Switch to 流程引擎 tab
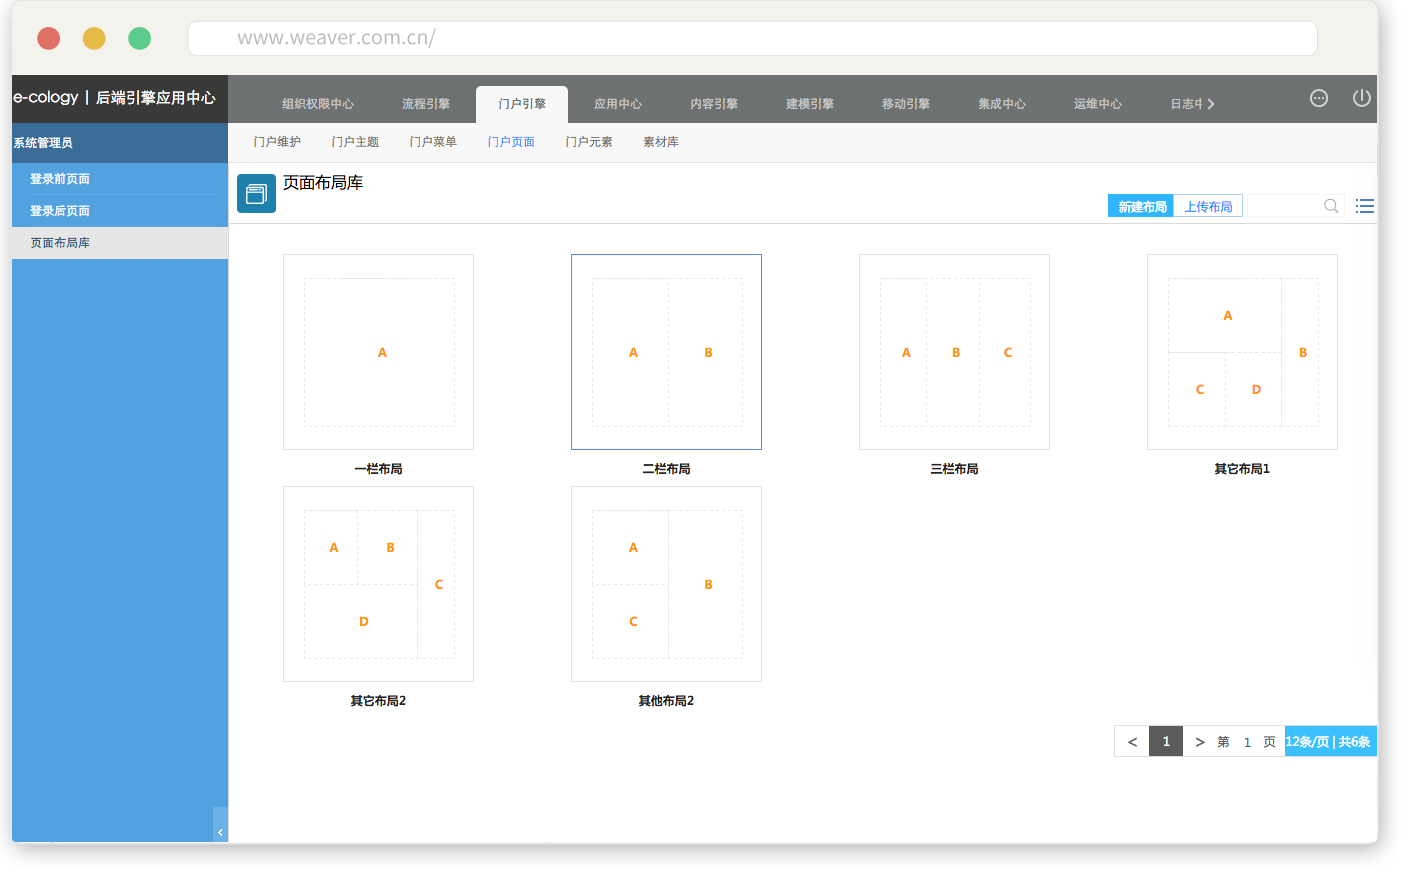 426,104
